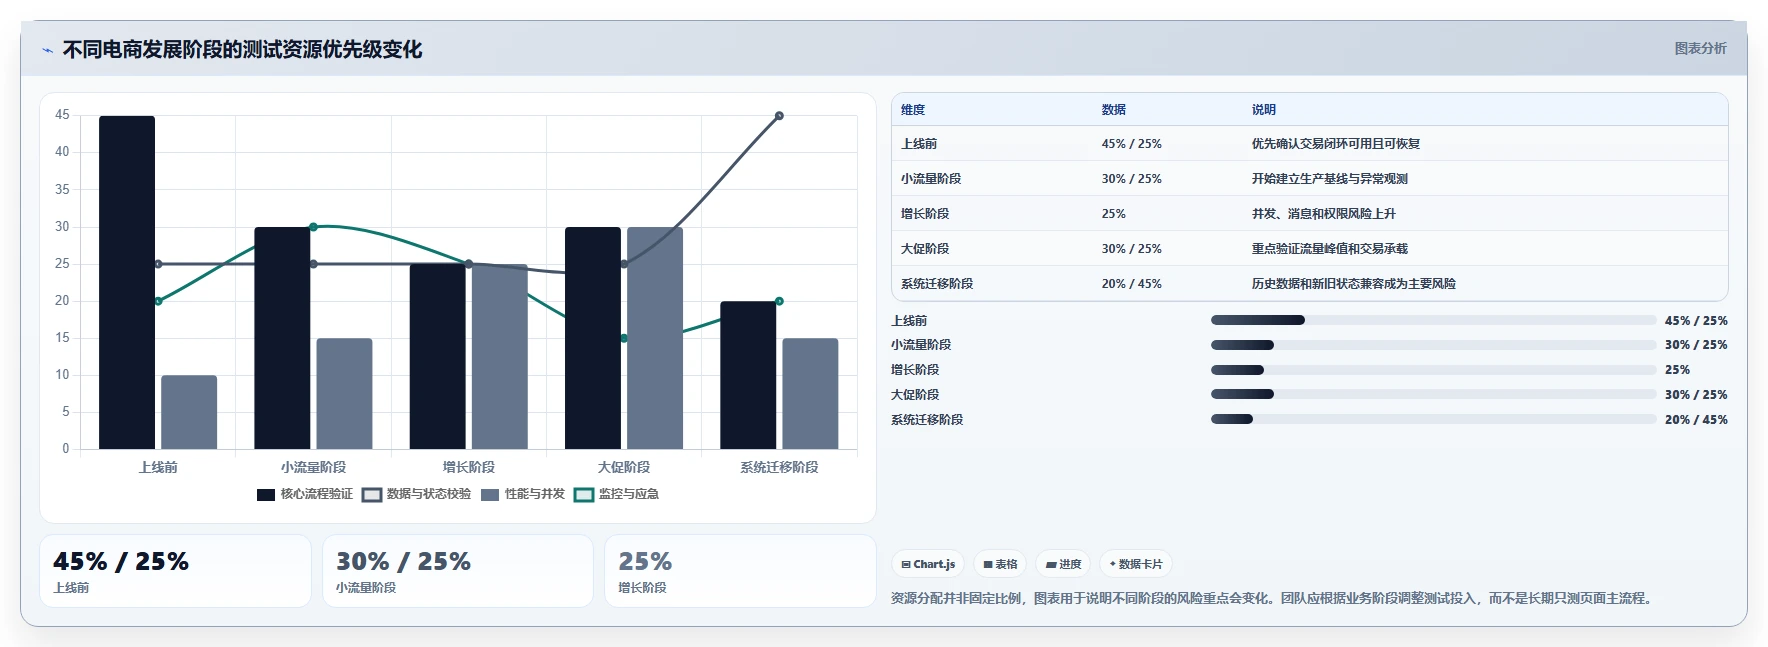This screenshot has height=647, width=1768.
Task: Click the 45% / 25% value beside 上线前 progress
Action: (1696, 321)
